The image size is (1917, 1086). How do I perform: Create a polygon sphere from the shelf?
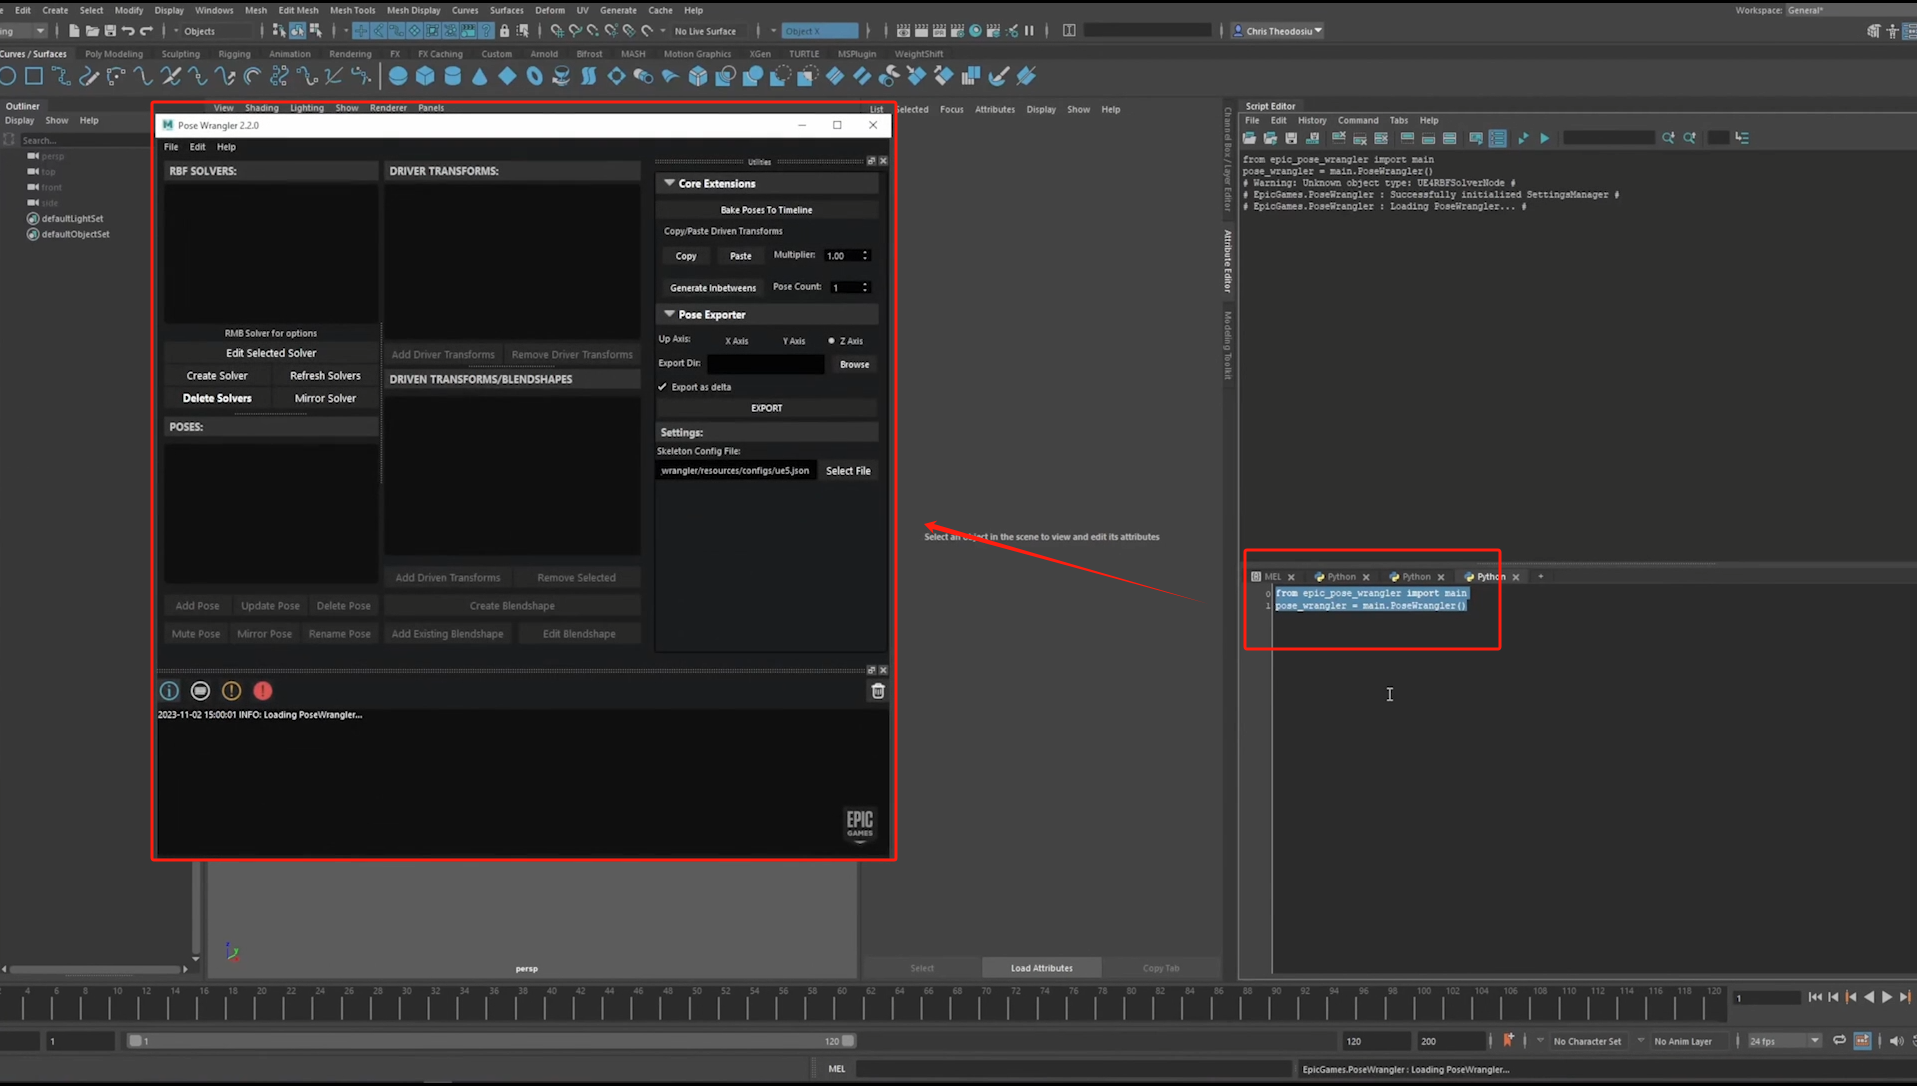point(397,76)
